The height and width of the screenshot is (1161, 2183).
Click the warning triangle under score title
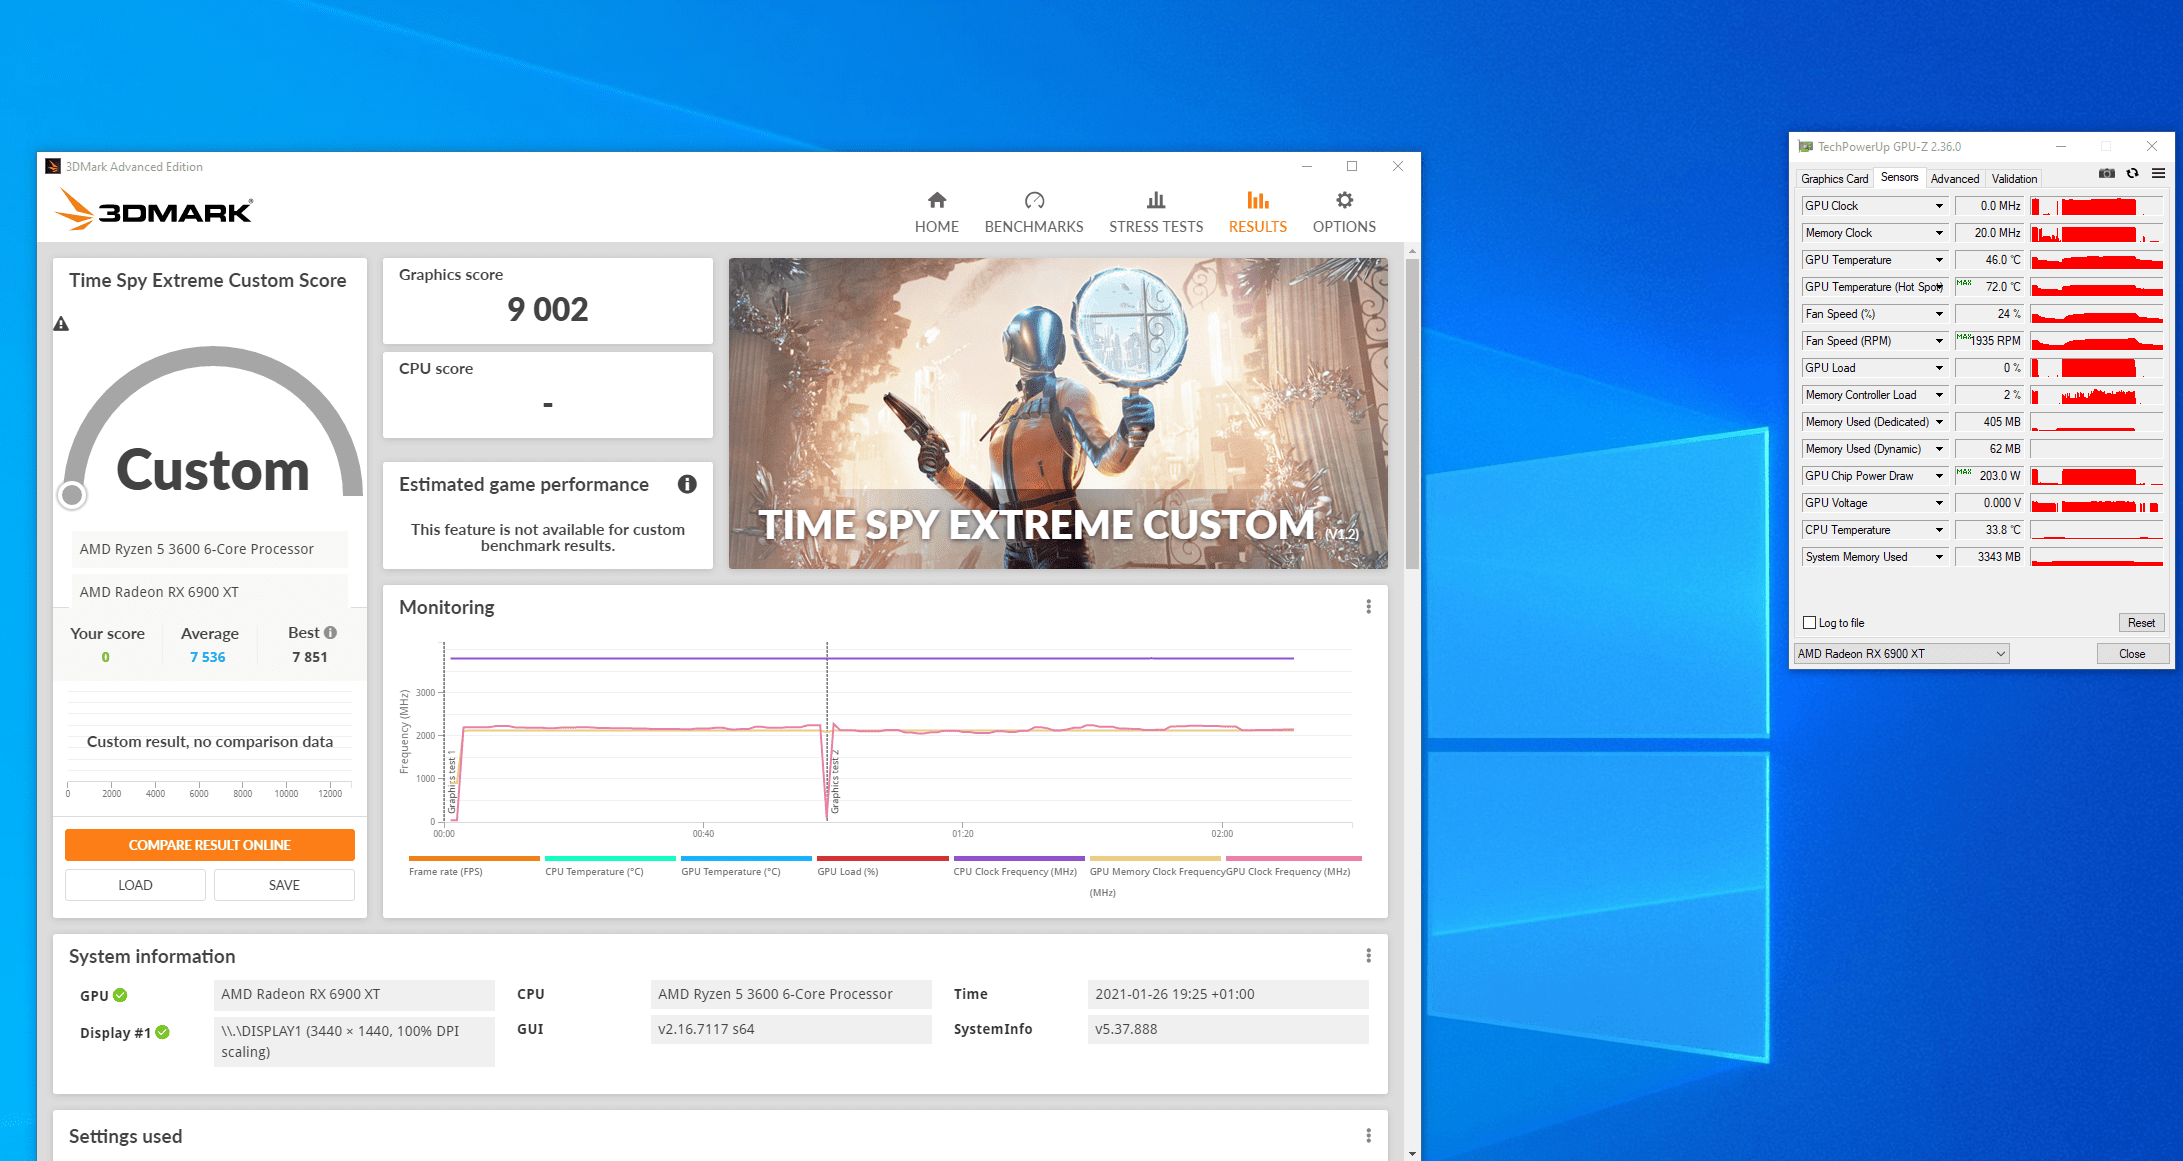[x=61, y=324]
